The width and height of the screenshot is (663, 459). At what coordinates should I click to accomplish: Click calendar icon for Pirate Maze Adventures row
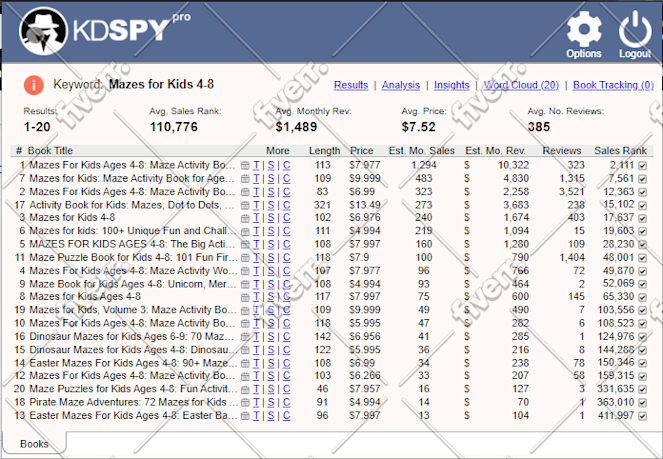pos(245,403)
